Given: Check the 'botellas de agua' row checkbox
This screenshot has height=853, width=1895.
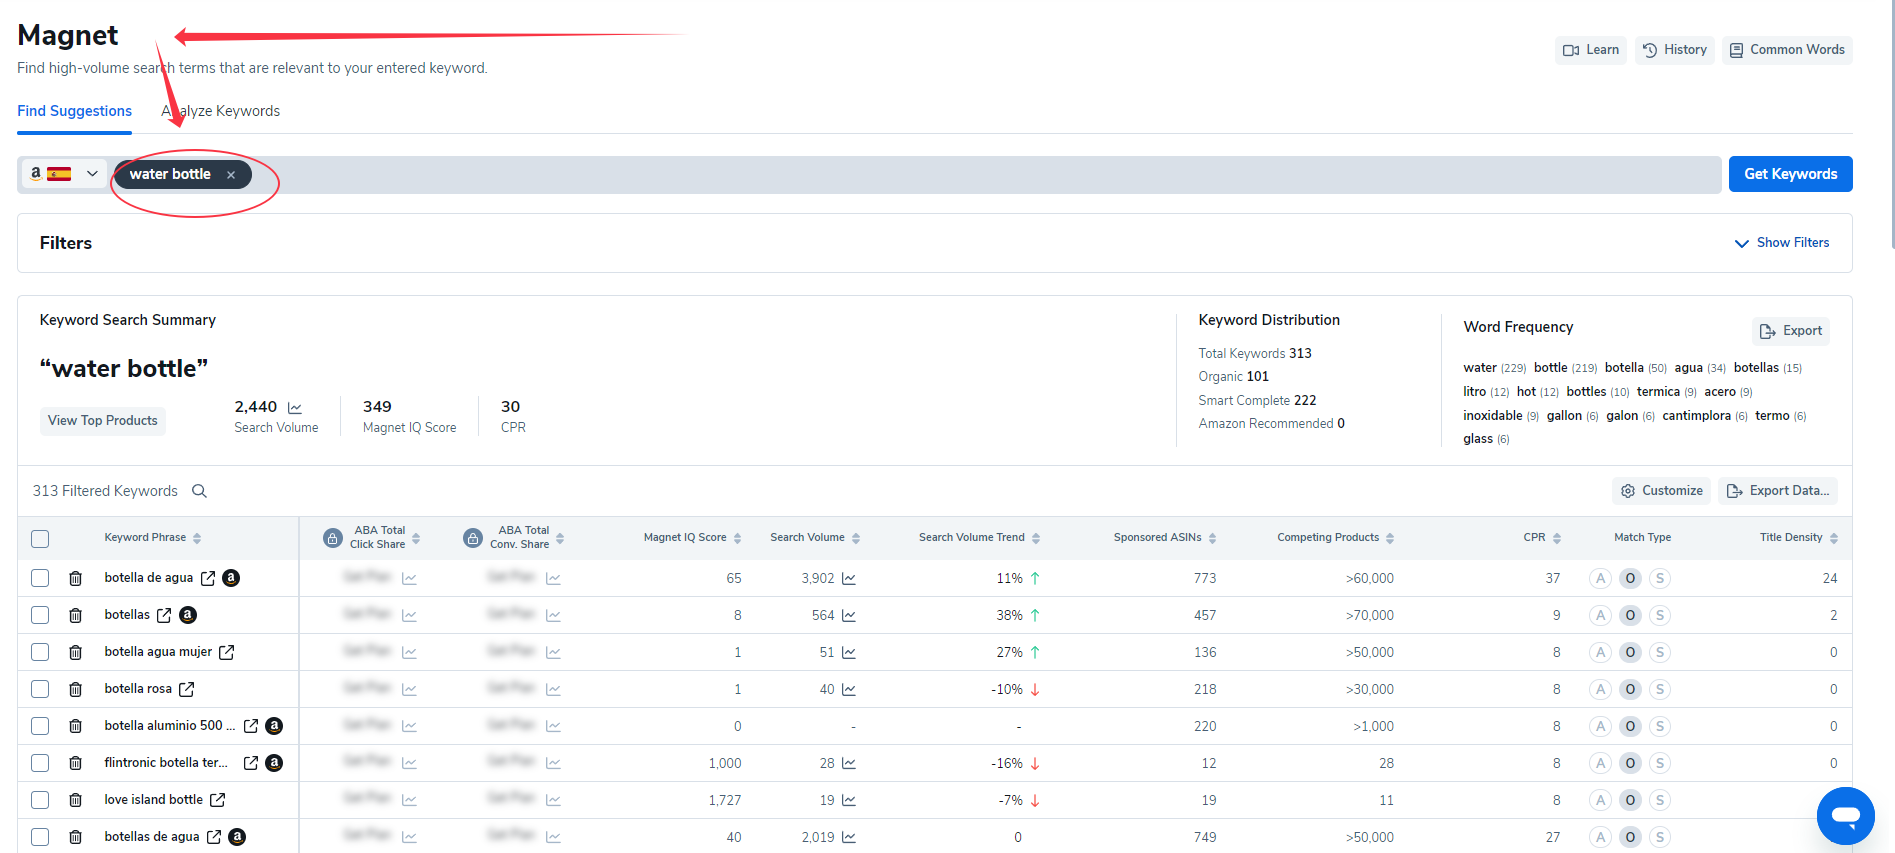Looking at the screenshot, I should pyautogui.click(x=40, y=837).
